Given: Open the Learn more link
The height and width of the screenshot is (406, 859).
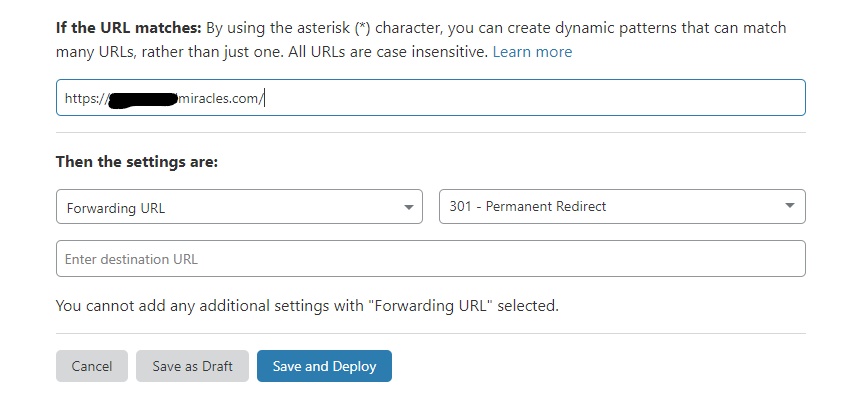Looking at the screenshot, I should point(532,52).
